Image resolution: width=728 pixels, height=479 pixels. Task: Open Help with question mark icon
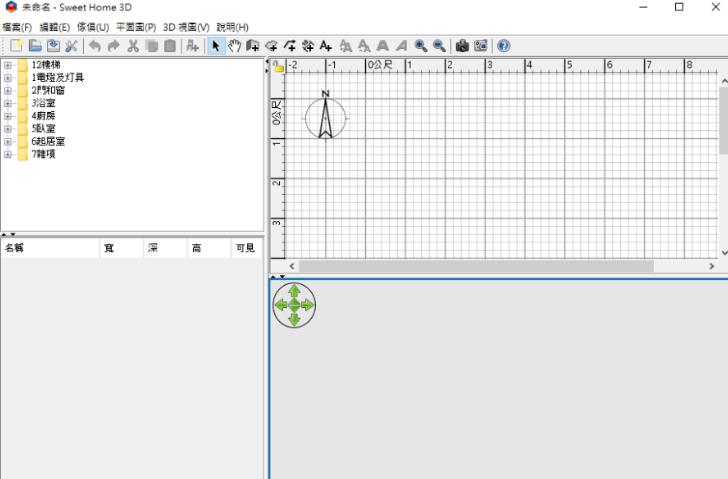click(x=504, y=45)
